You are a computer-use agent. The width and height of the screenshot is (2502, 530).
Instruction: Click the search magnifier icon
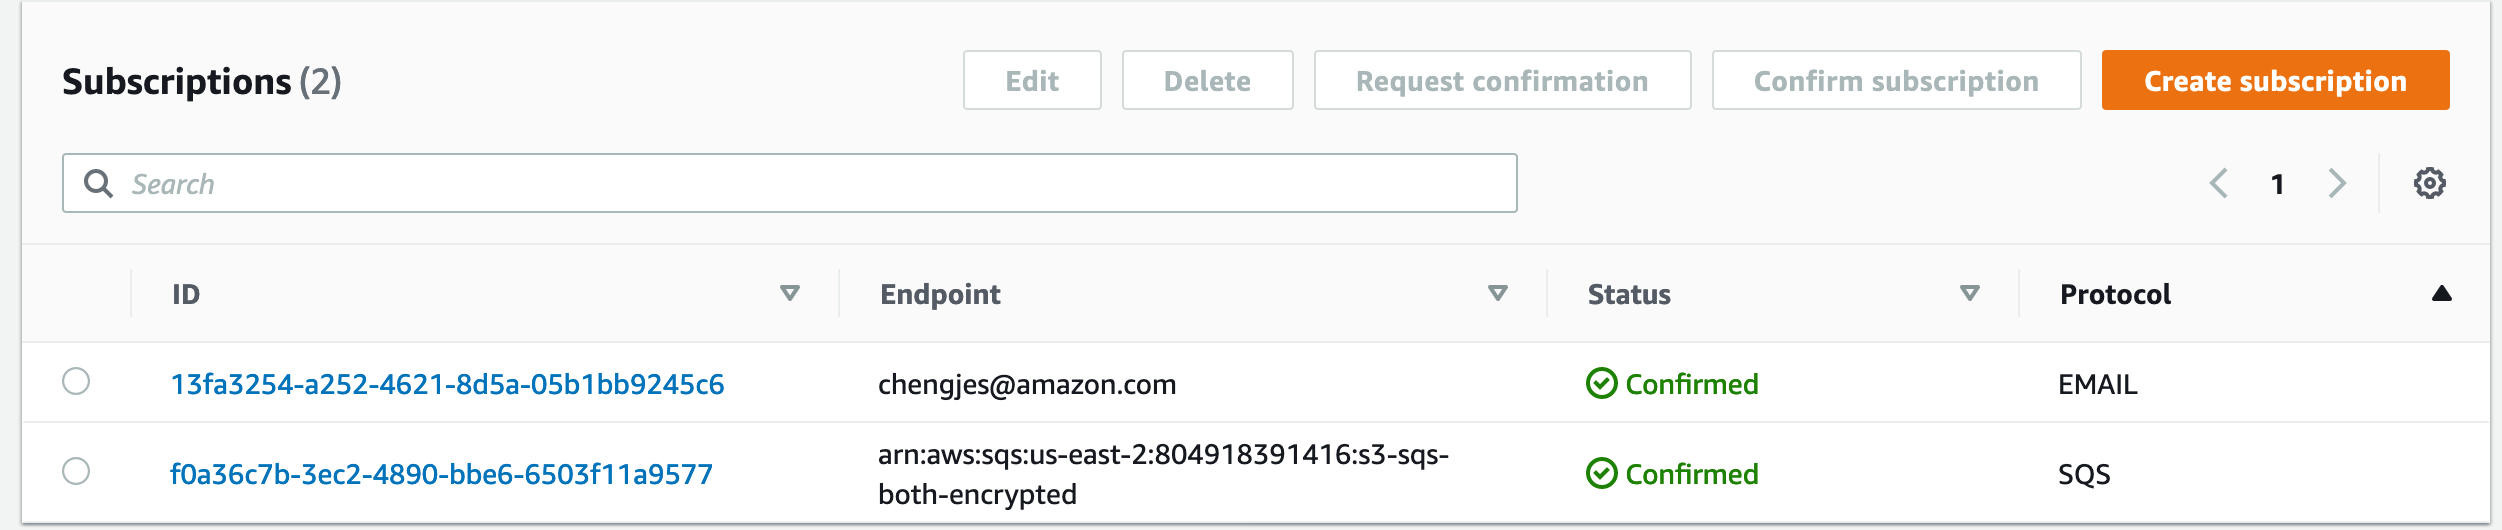(x=98, y=183)
